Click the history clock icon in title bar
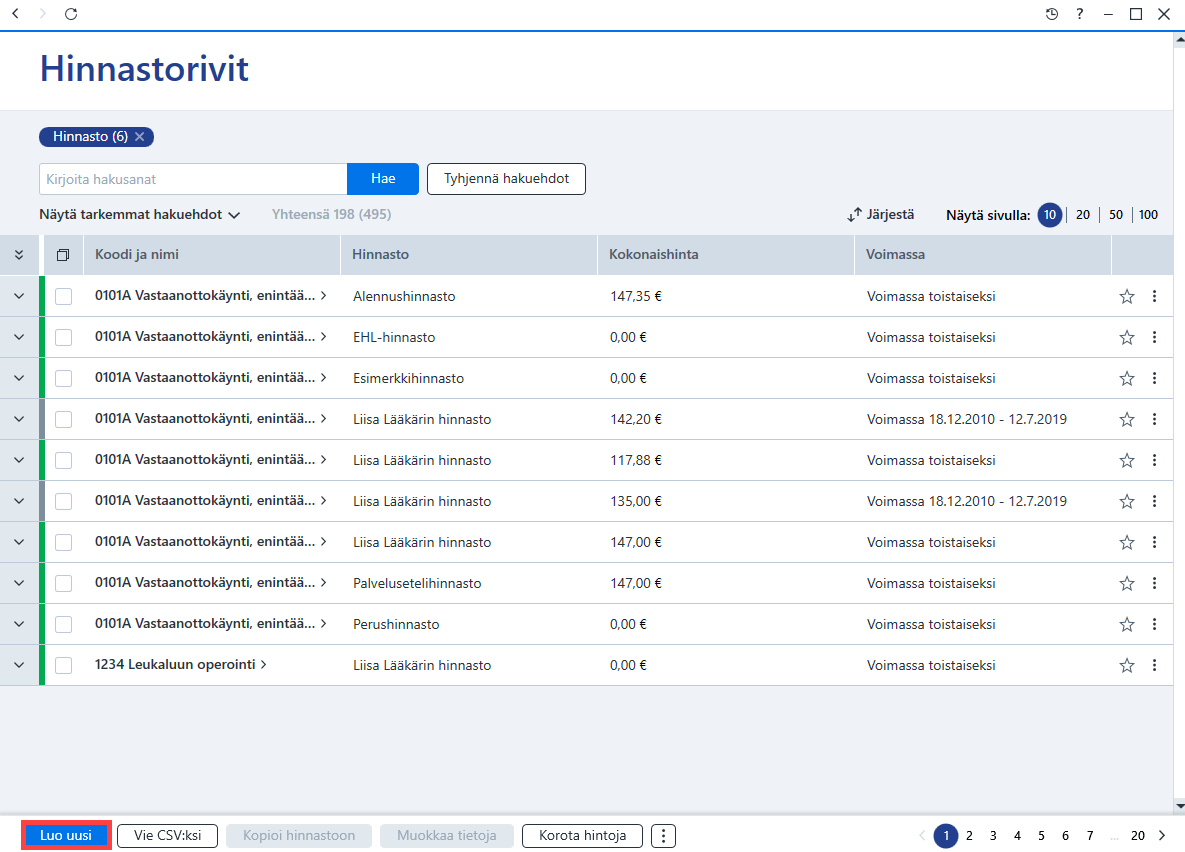The width and height of the screenshot is (1185, 852). [x=1051, y=14]
